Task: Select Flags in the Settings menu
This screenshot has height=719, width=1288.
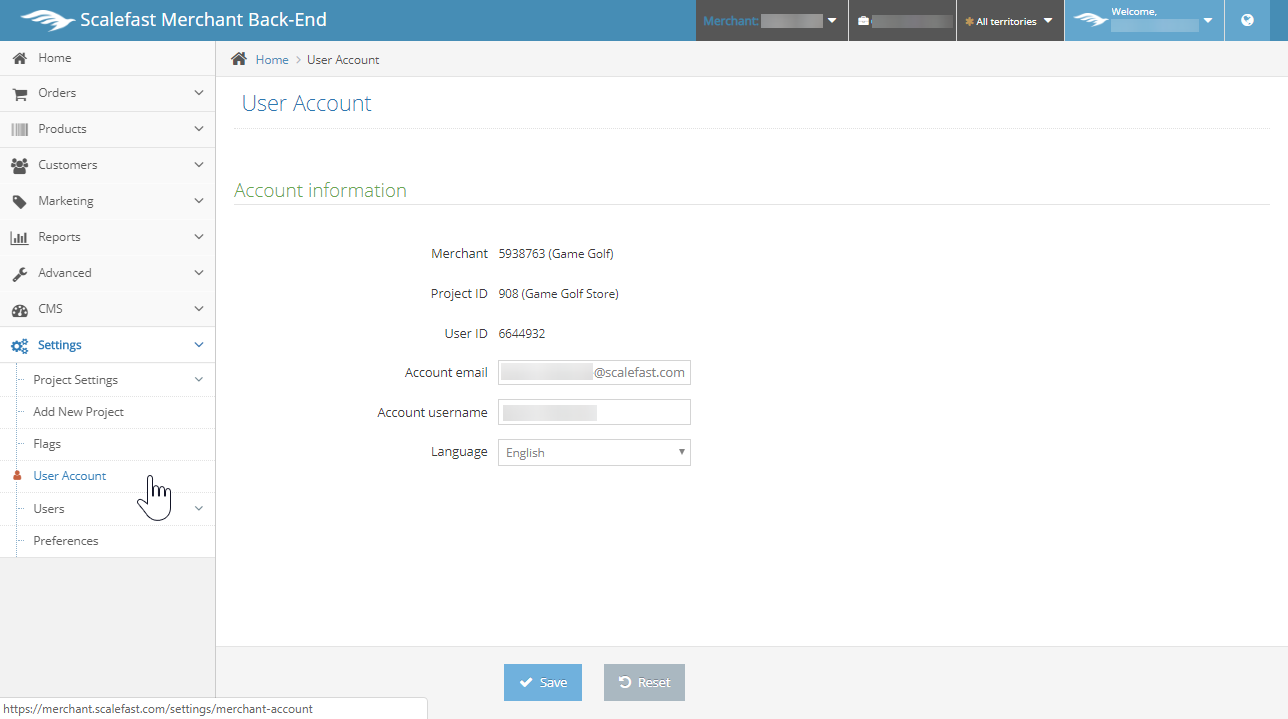Action: click(47, 444)
